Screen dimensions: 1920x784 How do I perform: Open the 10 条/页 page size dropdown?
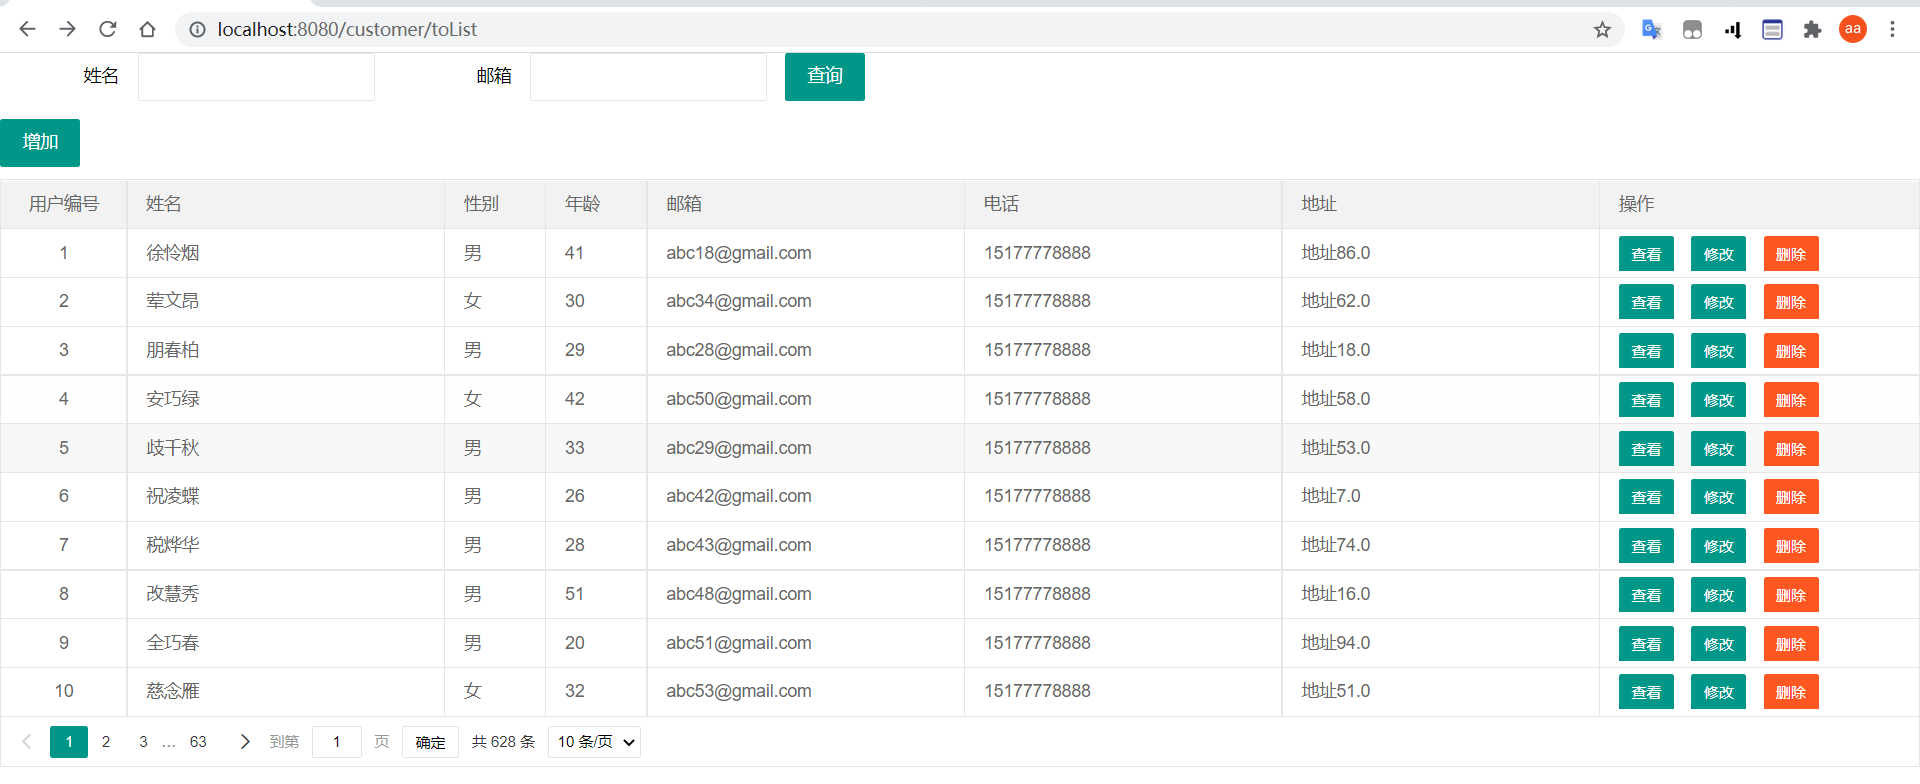594,742
